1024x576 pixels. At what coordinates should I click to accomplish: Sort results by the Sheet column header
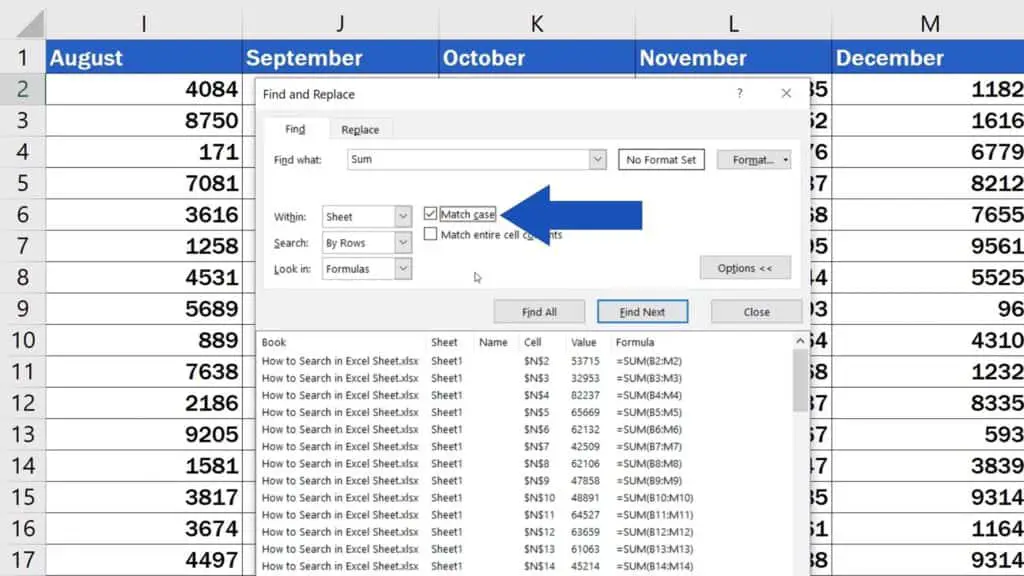[x=444, y=342]
